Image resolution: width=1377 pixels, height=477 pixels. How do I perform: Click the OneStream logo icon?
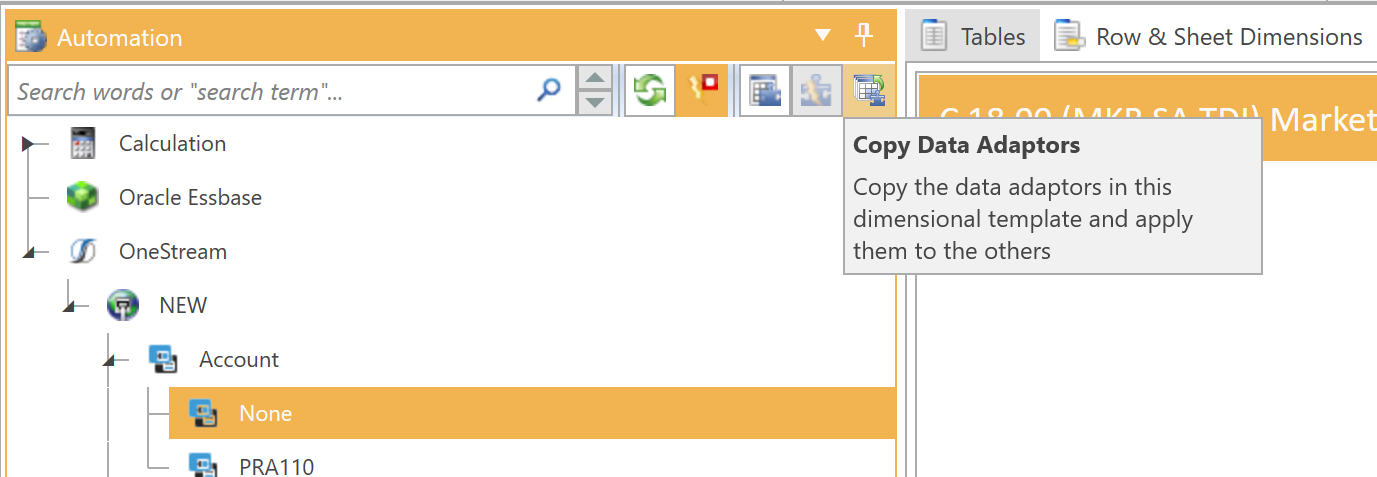pos(83,252)
